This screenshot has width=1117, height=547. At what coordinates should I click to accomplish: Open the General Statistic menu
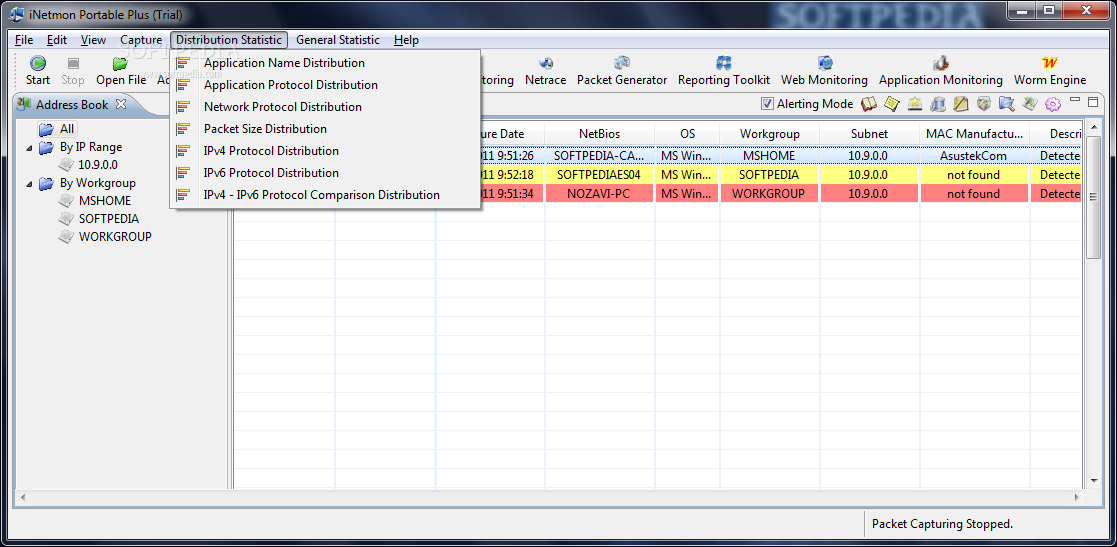pyautogui.click(x=338, y=40)
